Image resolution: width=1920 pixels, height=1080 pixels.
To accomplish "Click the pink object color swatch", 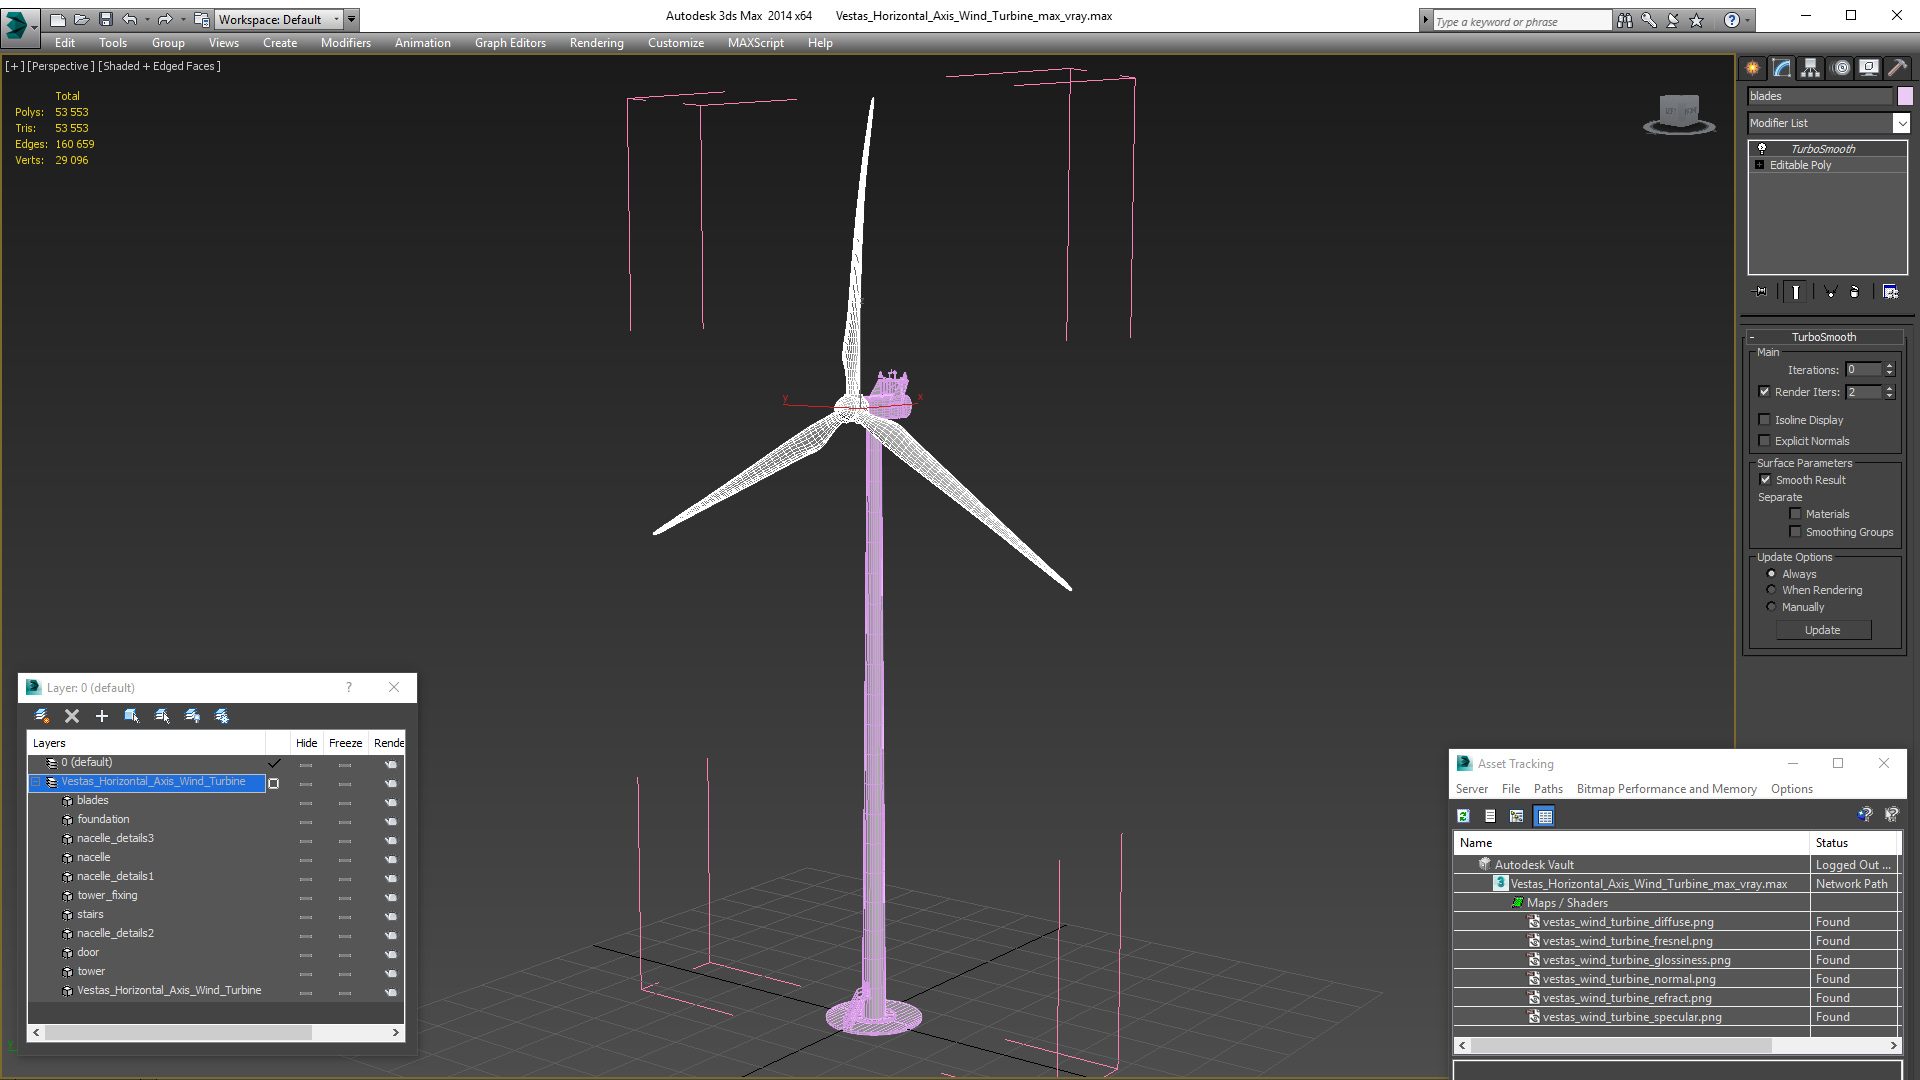I will point(1905,96).
